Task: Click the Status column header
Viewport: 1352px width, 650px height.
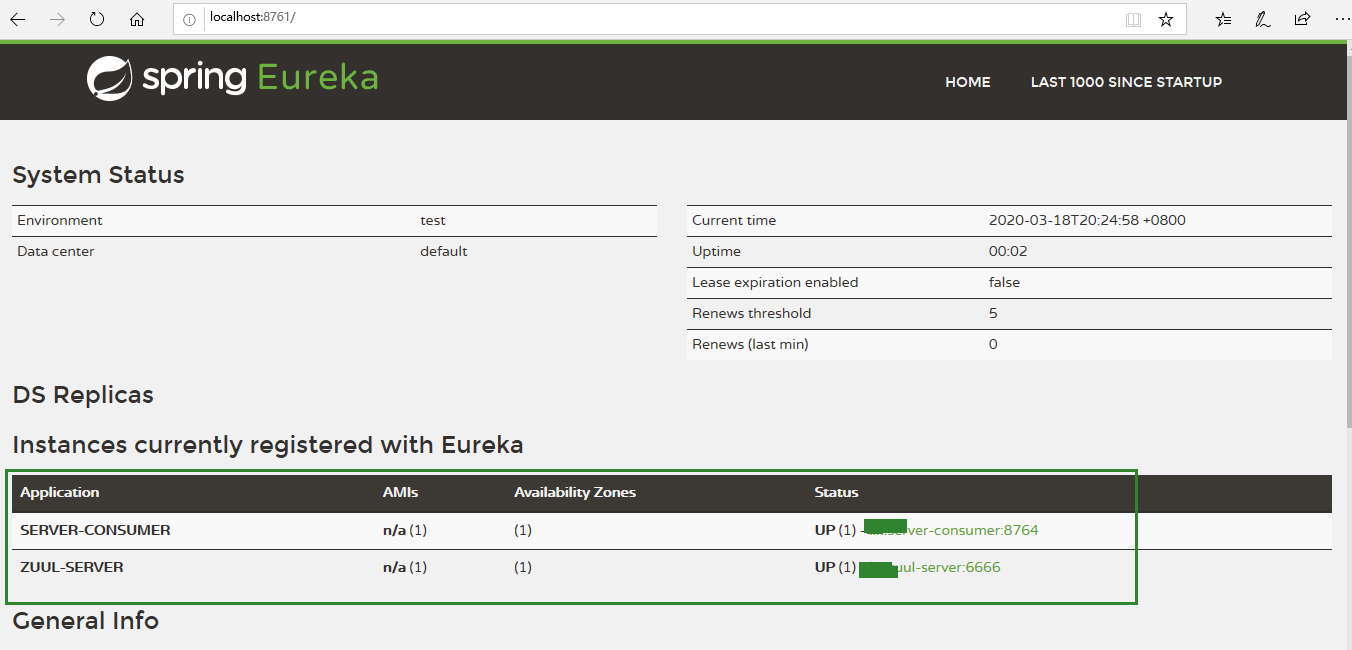Action: [x=837, y=492]
